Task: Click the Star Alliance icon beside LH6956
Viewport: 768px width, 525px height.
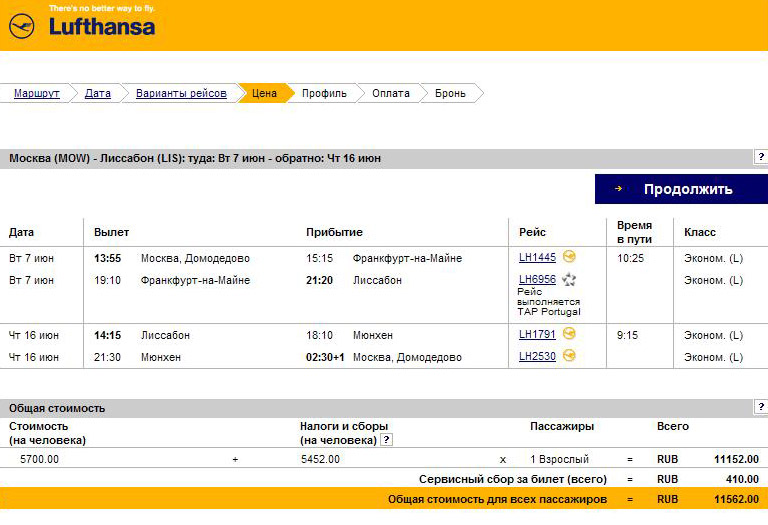Action: coord(569,279)
